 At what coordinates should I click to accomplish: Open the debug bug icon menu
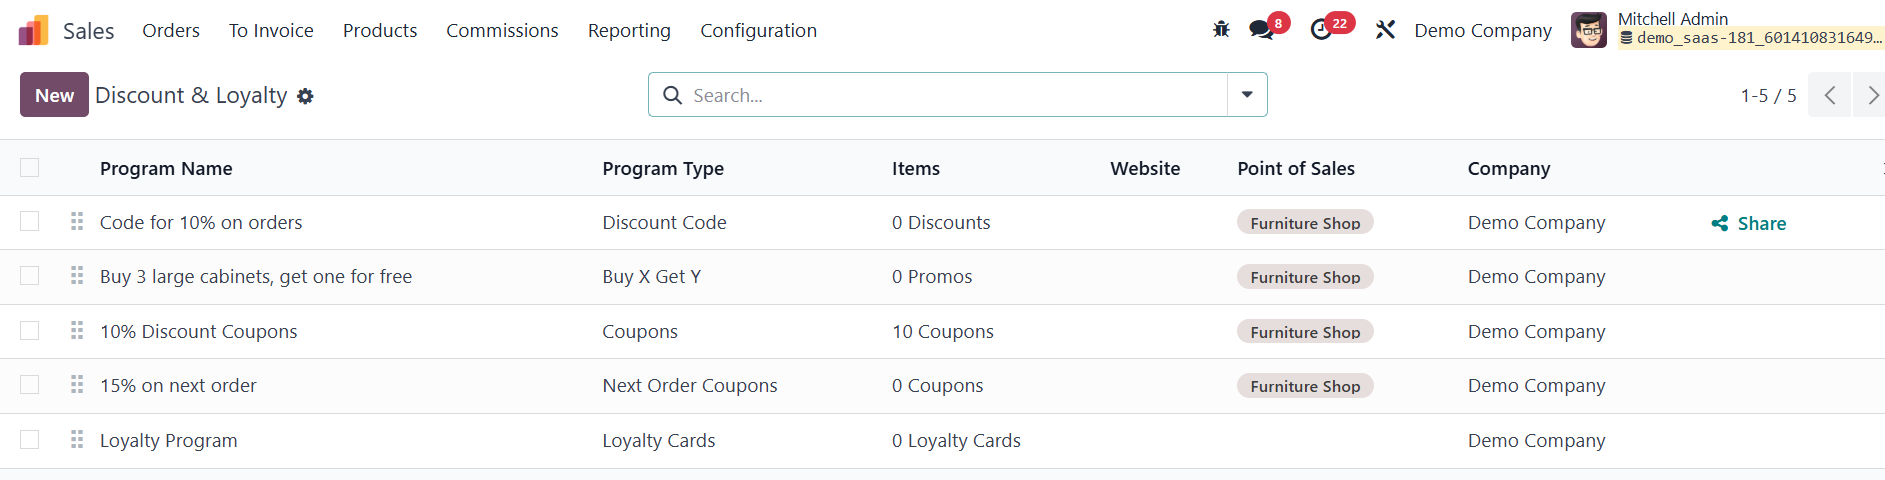(x=1221, y=30)
